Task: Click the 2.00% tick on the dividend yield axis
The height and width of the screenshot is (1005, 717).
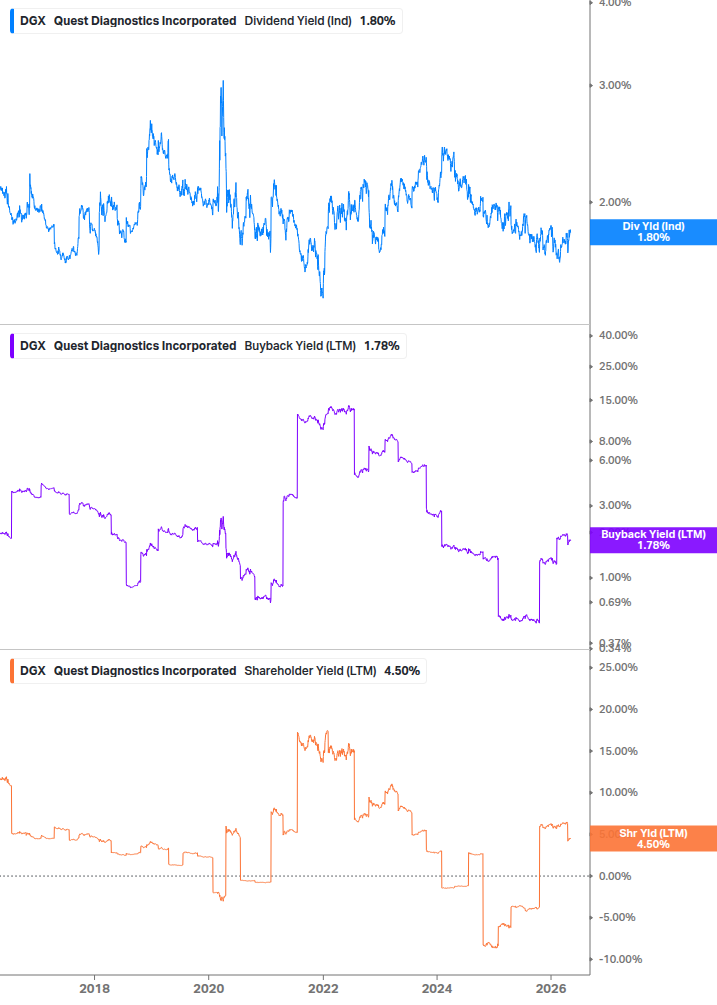Action: coord(615,203)
